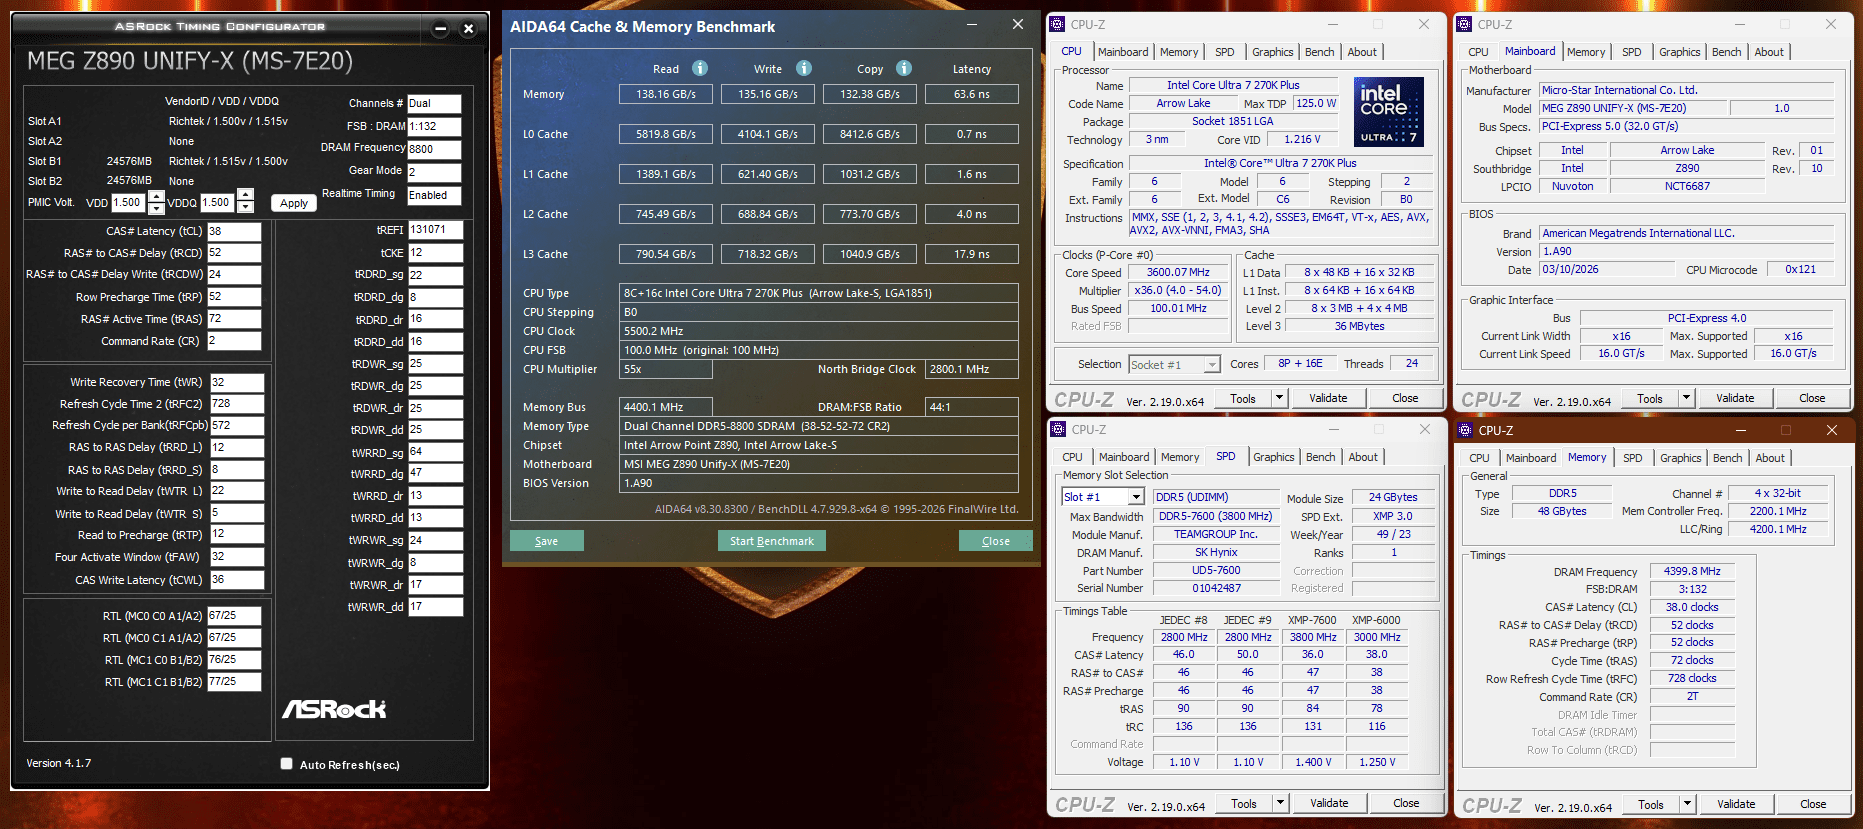The width and height of the screenshot is (1863, 829).
Task: Click the DRAM Frequency 4399.8 MHz value
Action: click(1692, 572)
